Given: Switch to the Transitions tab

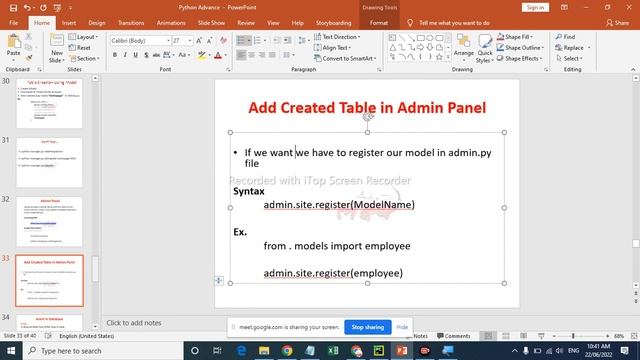Looking at the screenshot, I should coord(131,23).
